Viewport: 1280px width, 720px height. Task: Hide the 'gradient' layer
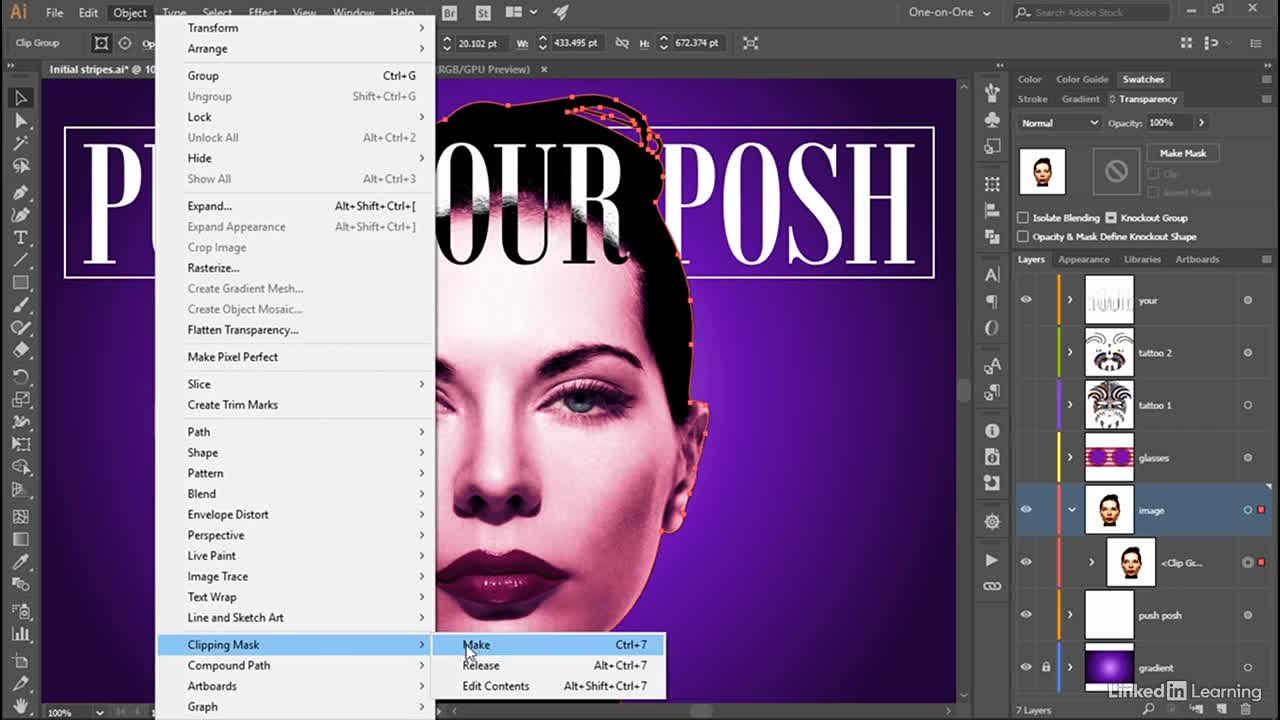tap(1026, 667)
